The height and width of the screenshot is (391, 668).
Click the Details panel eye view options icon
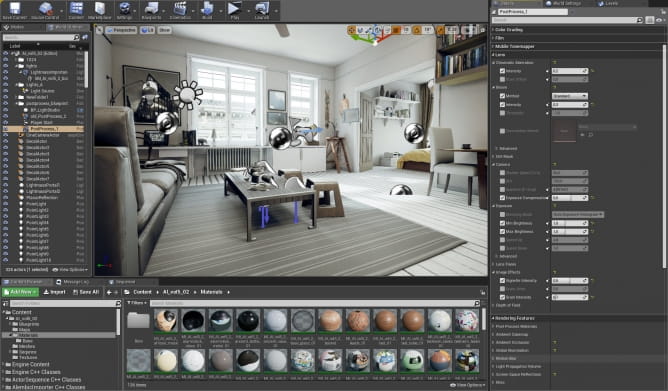[659, 20]
